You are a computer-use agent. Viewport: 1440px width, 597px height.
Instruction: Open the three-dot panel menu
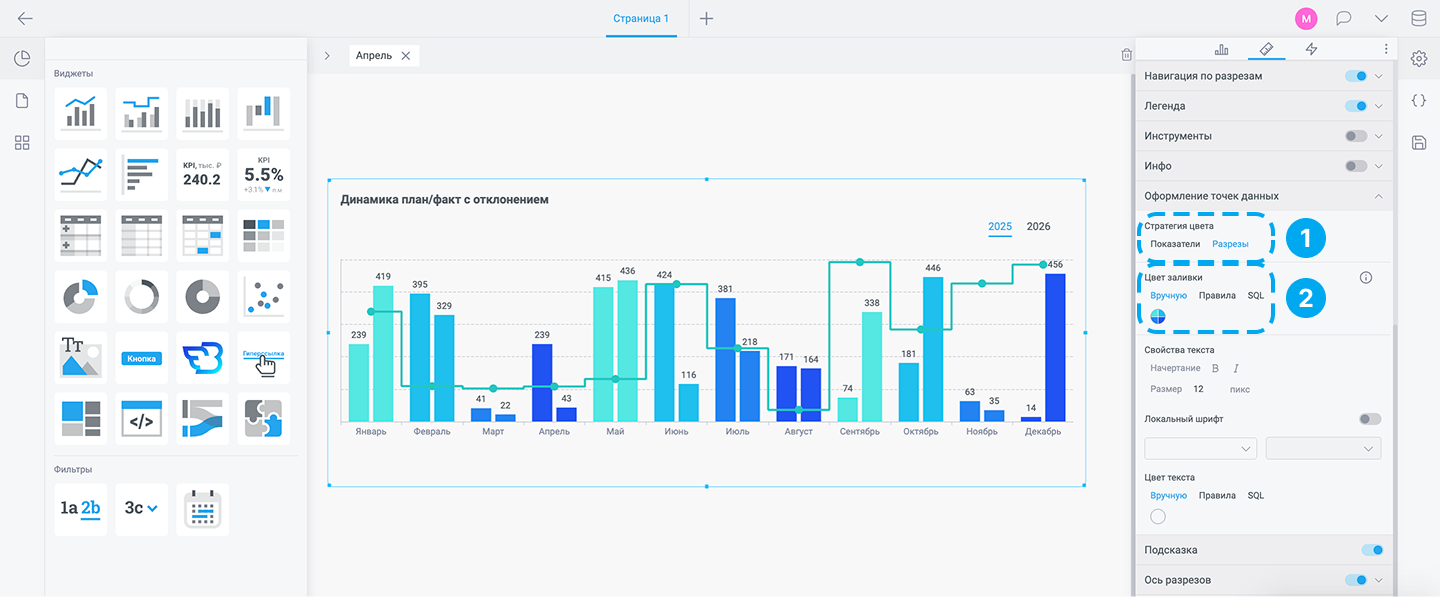[x=1386, y=49]
